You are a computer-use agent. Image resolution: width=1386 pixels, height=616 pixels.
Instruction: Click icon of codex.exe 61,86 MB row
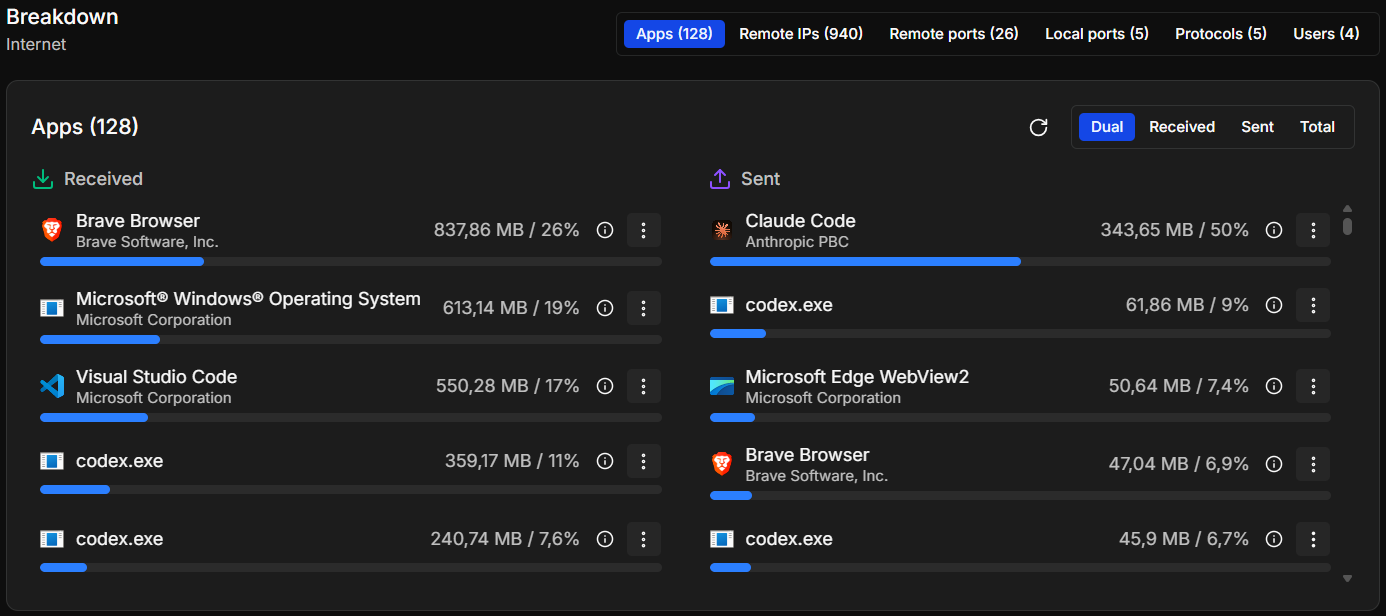(721, 305)
